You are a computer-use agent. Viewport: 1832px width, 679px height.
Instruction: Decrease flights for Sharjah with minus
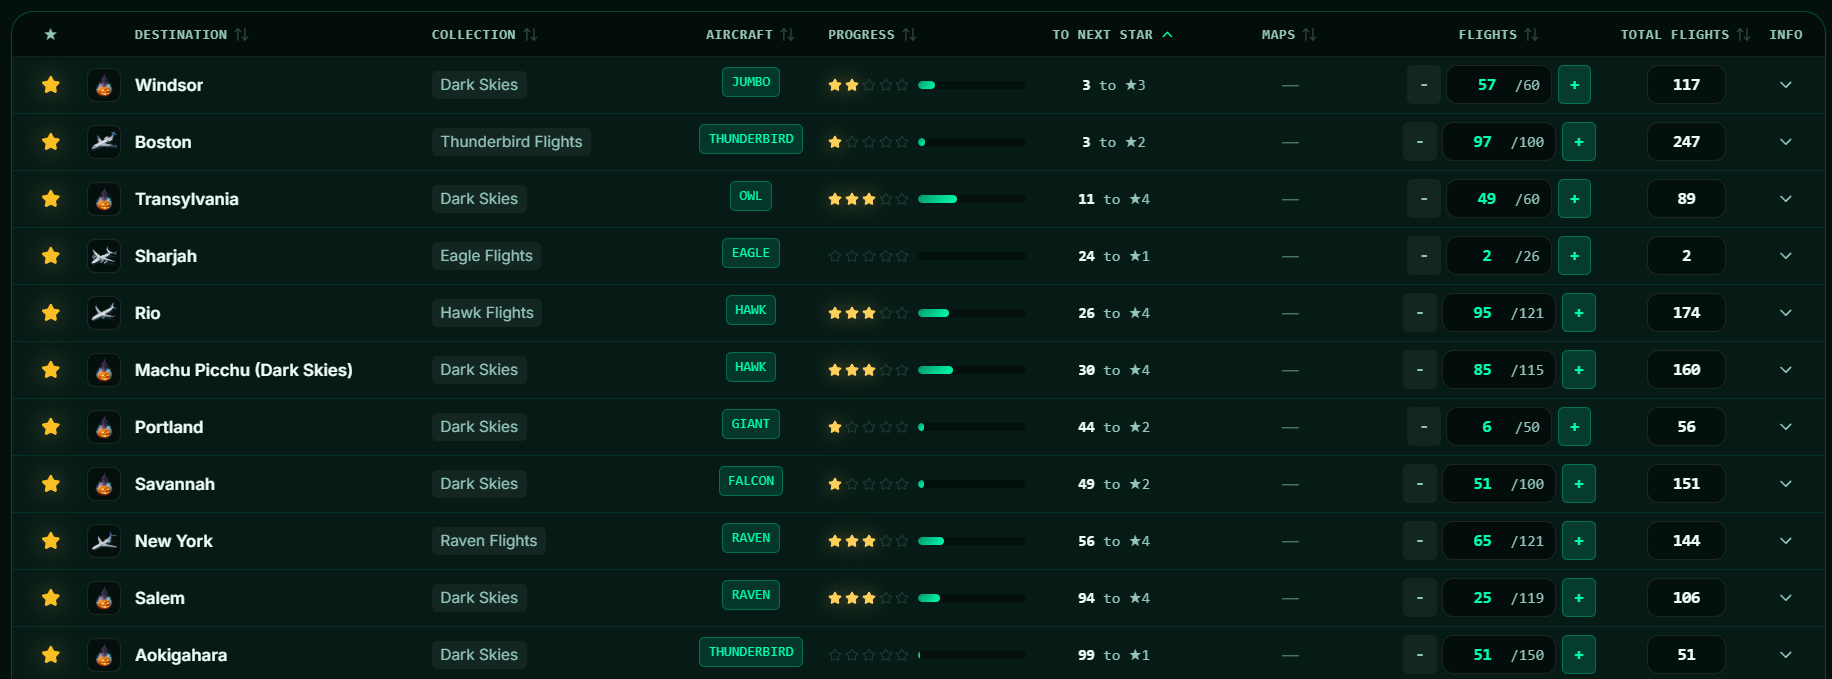click(1424, 256)
